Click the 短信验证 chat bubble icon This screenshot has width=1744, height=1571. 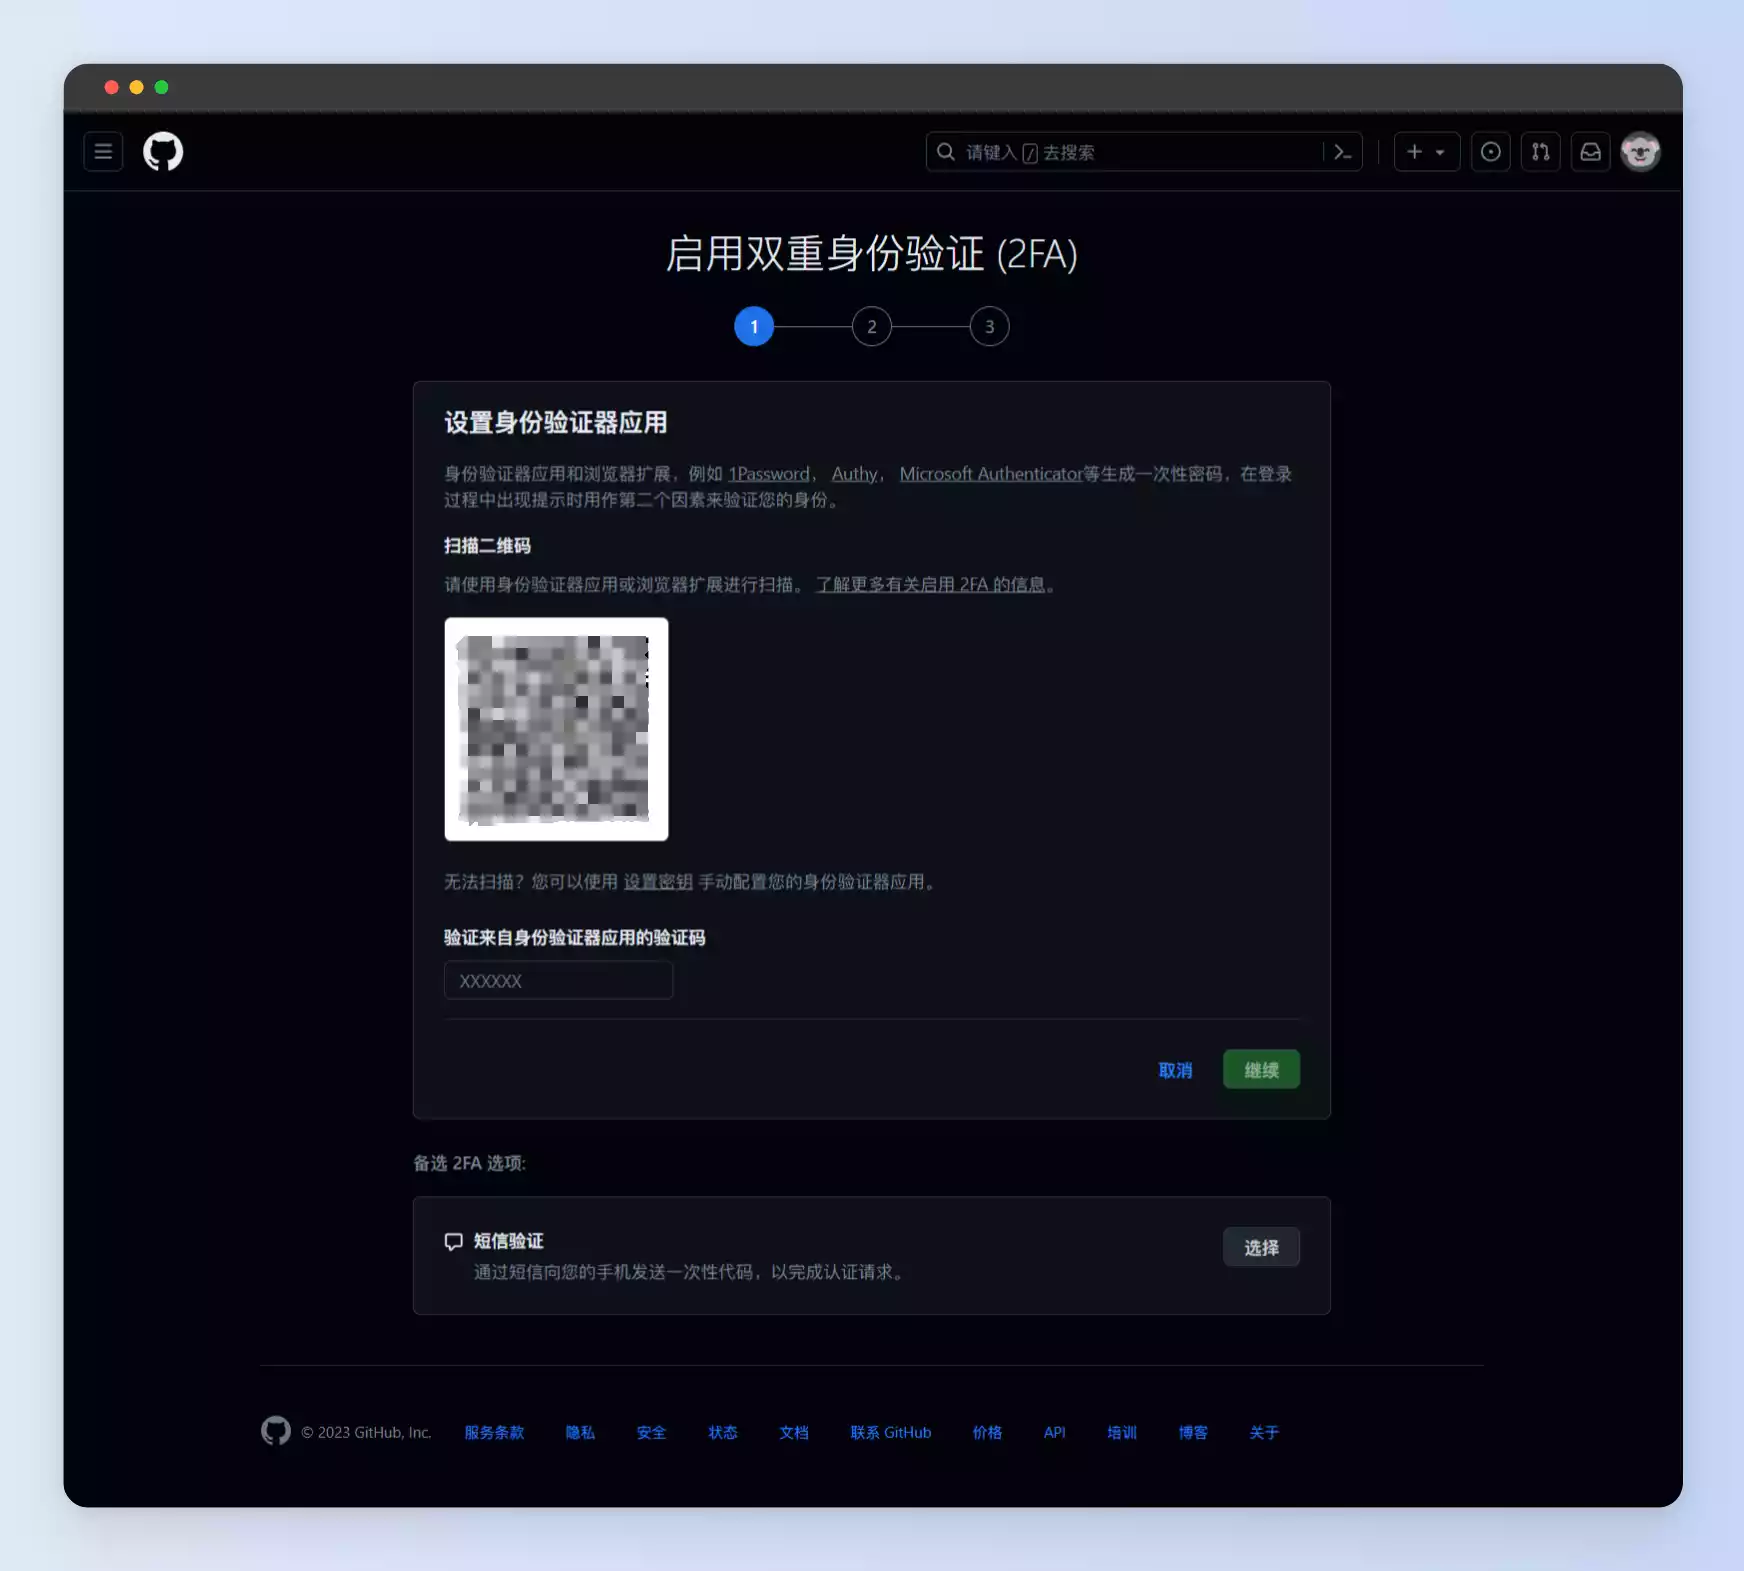pos(454,1241)
